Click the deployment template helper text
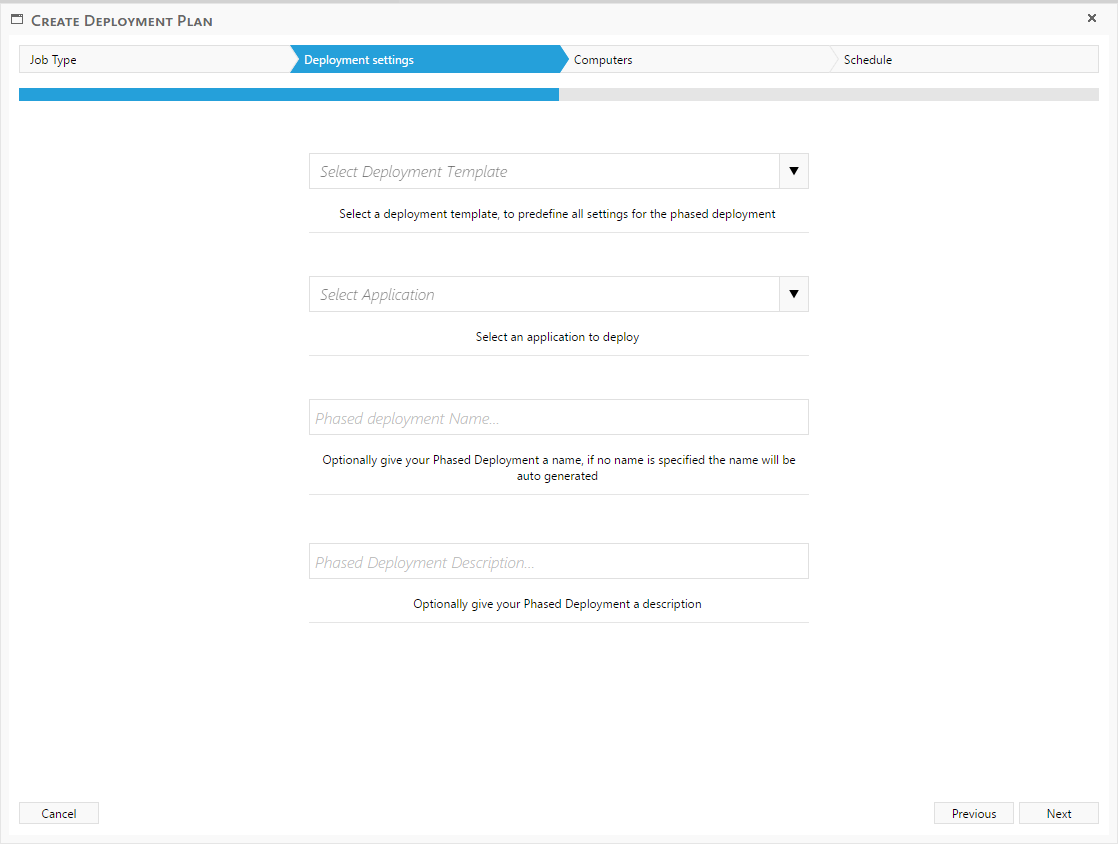Image resolution: width=1118 pixels, height=844 pixels. pyautogui.click(x=557, y=214)
